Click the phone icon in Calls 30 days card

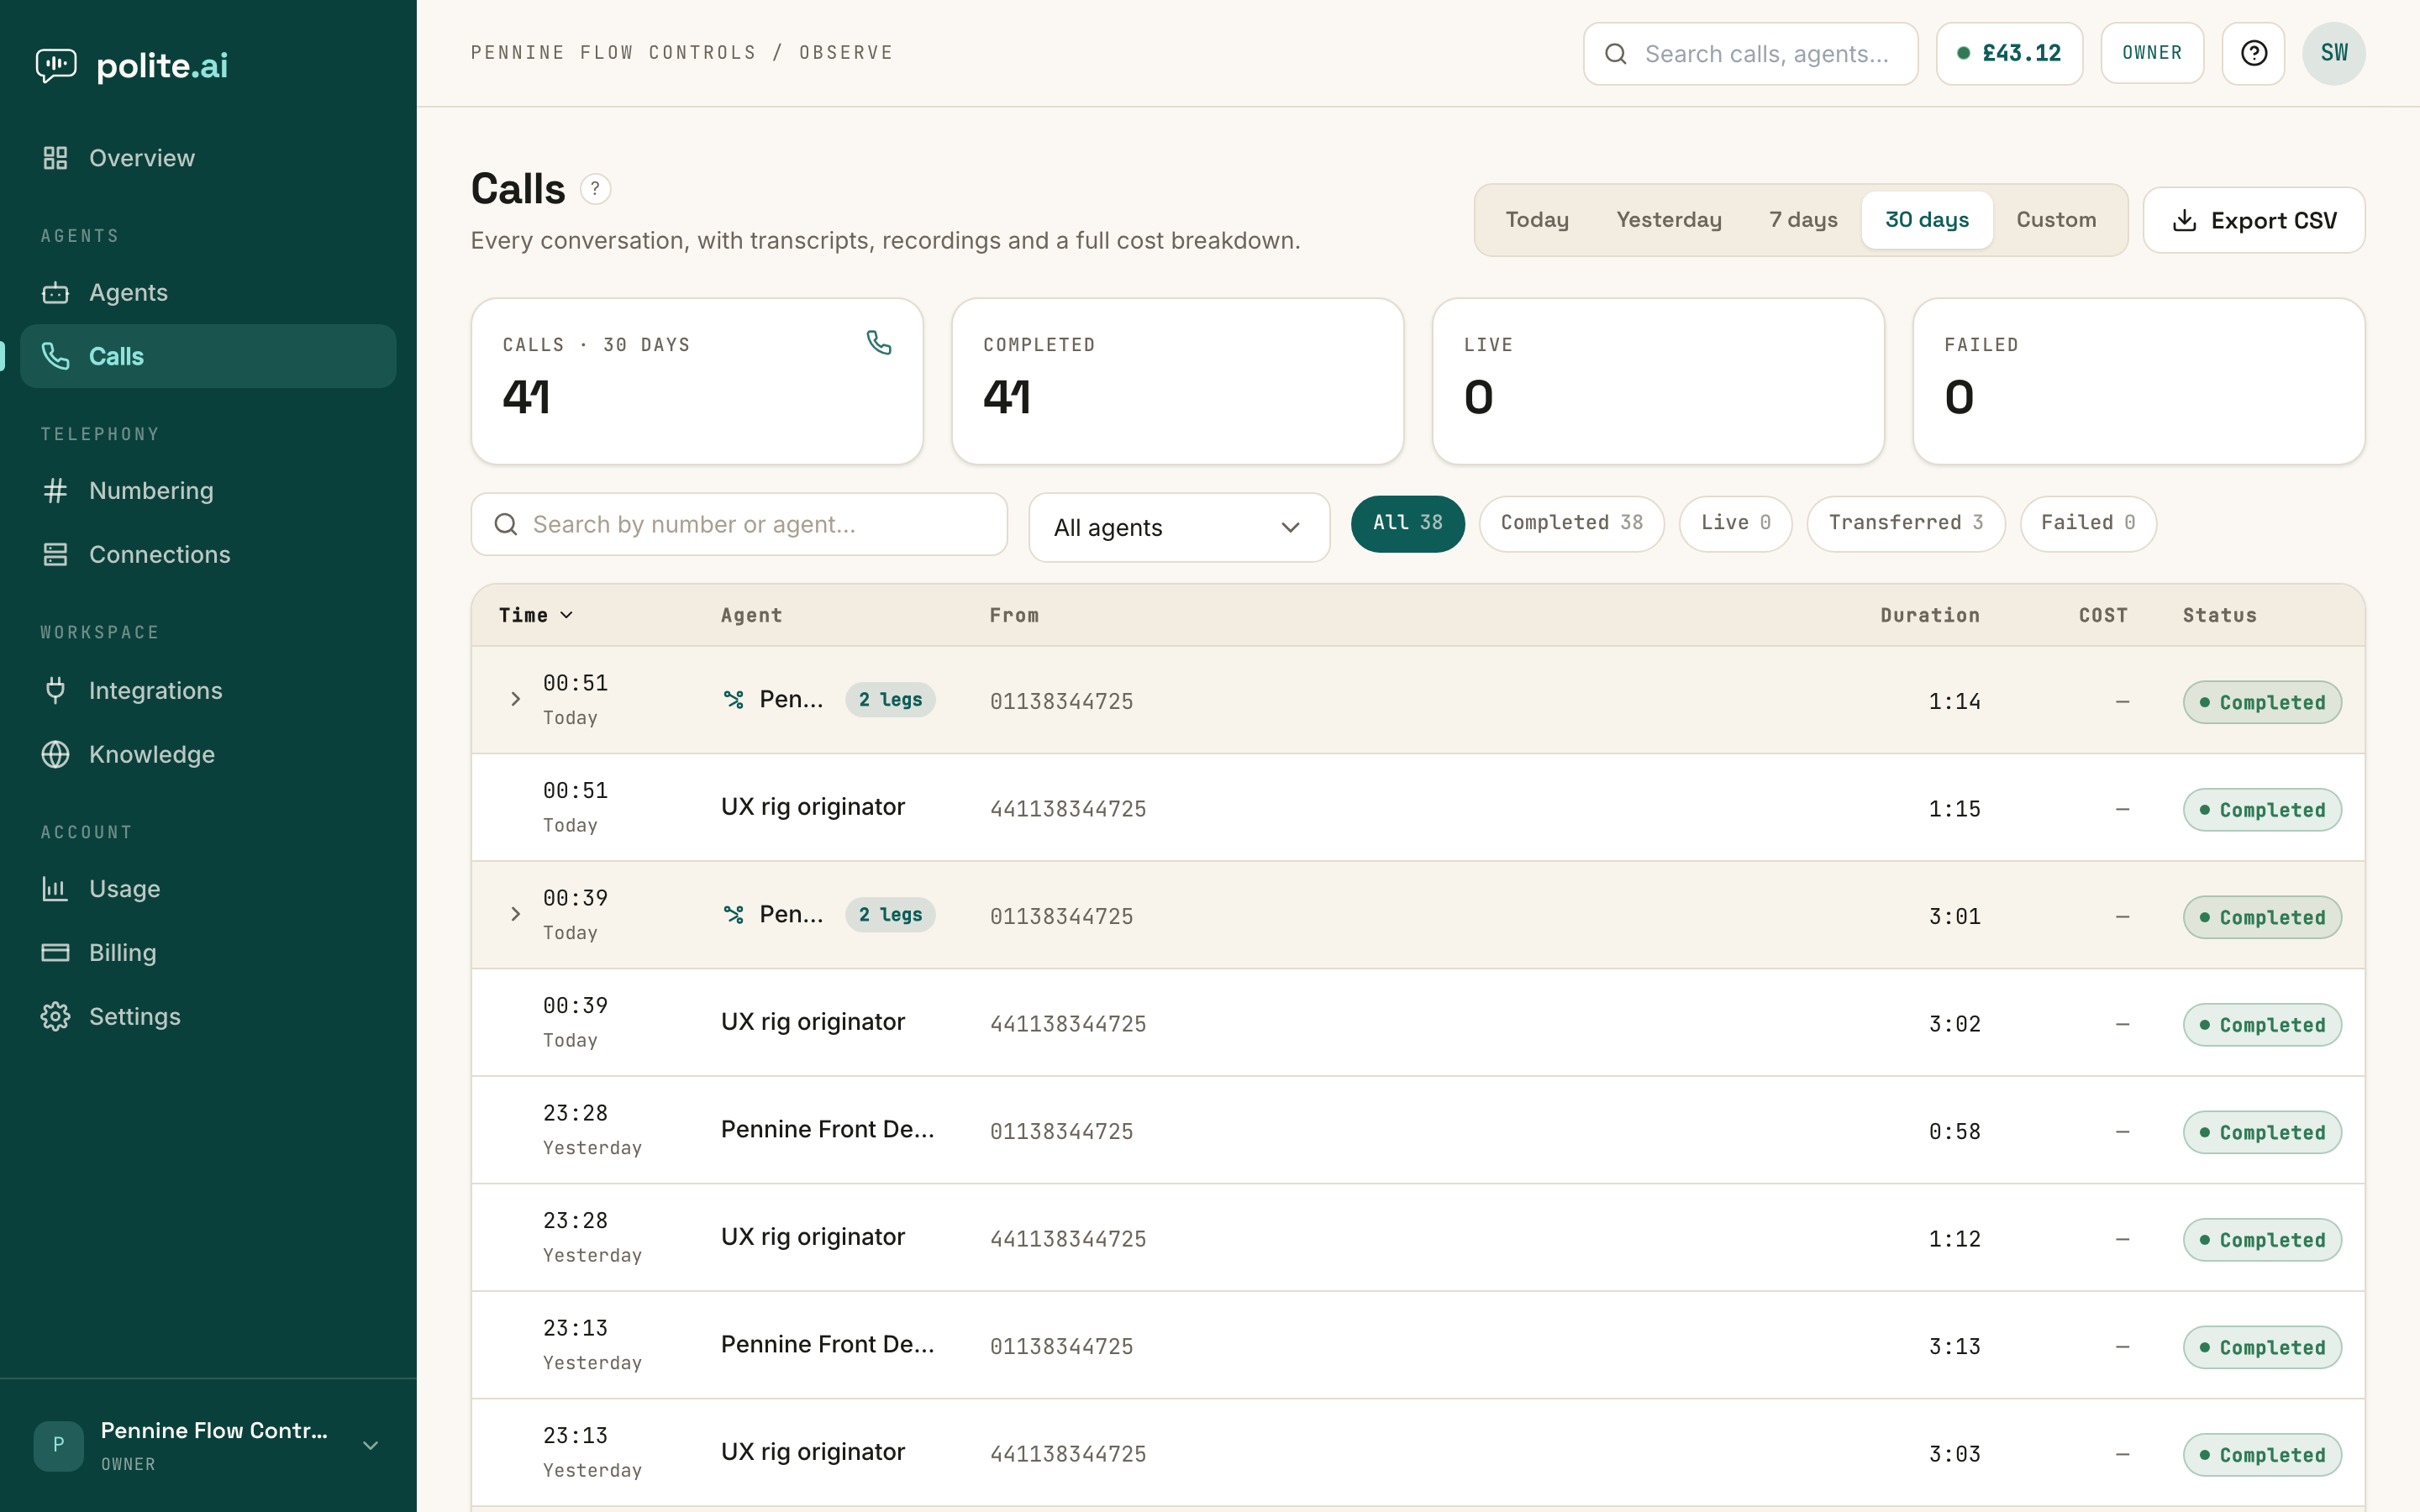tap(879, 343)
